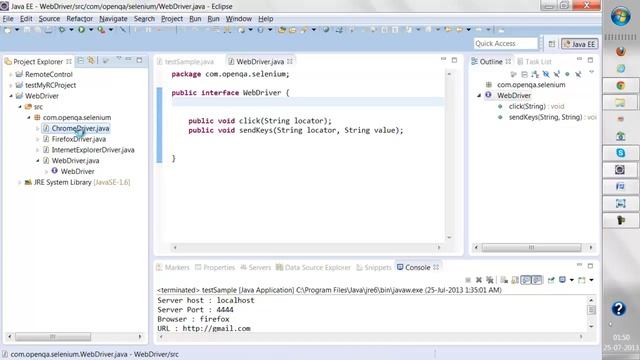Collapse the WebDriver project node
This screenshot has height=360, width=640.
tap(11, 96)
